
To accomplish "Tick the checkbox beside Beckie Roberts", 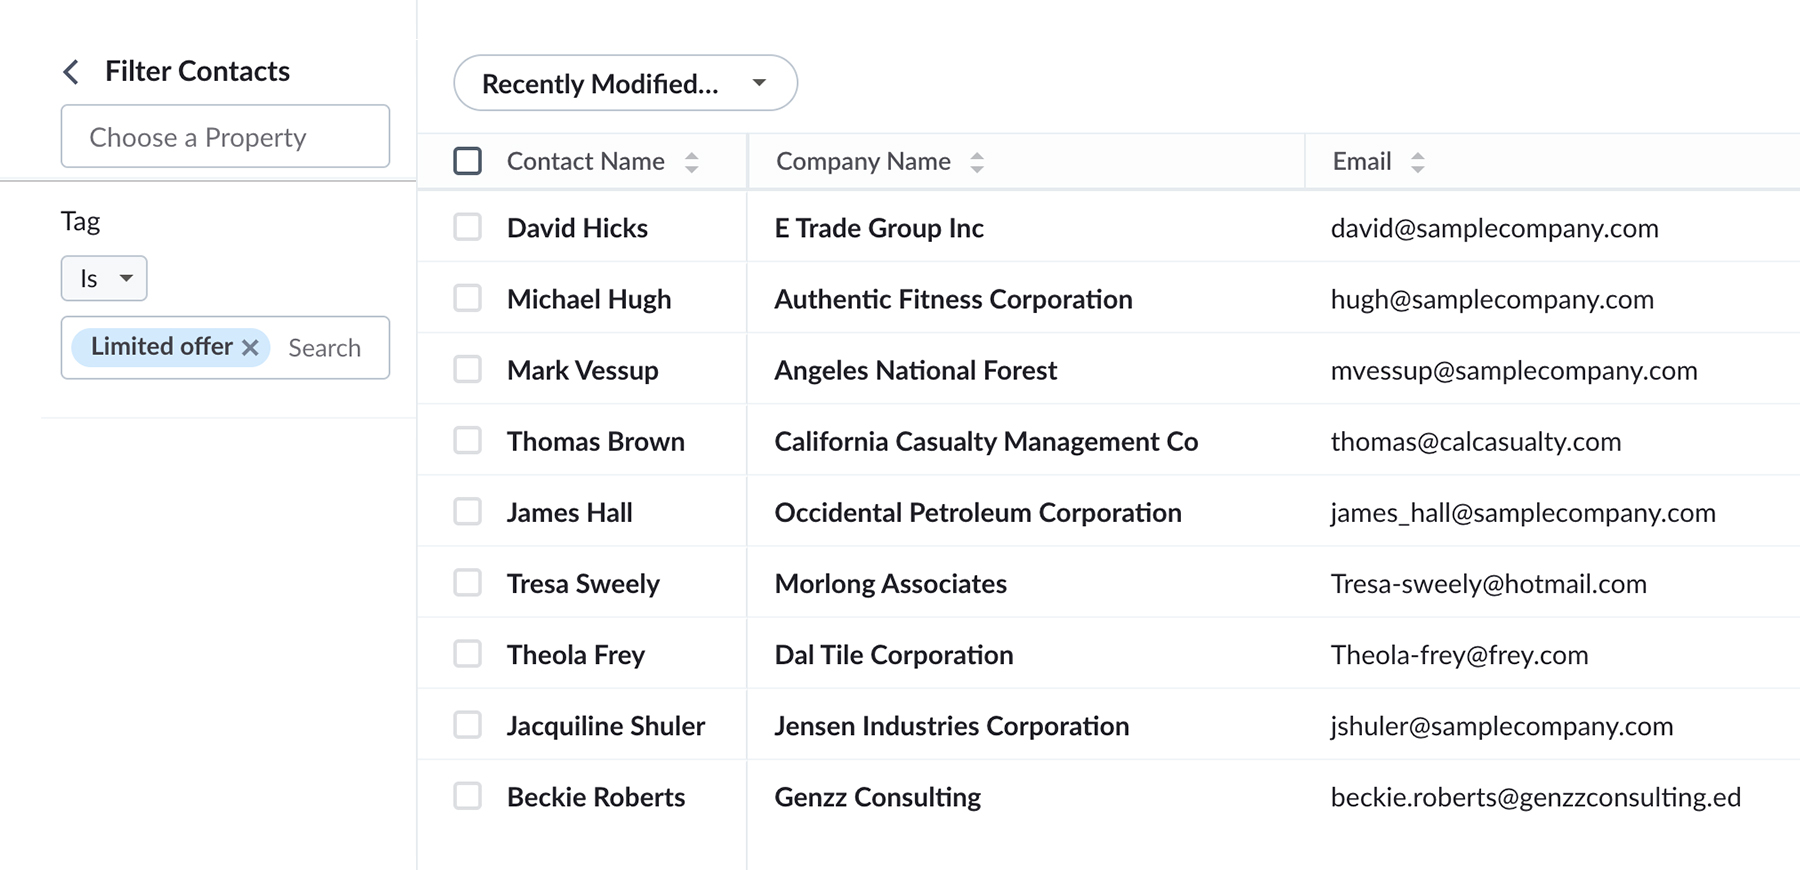I will pyautogui.click(x=467, y=796).
